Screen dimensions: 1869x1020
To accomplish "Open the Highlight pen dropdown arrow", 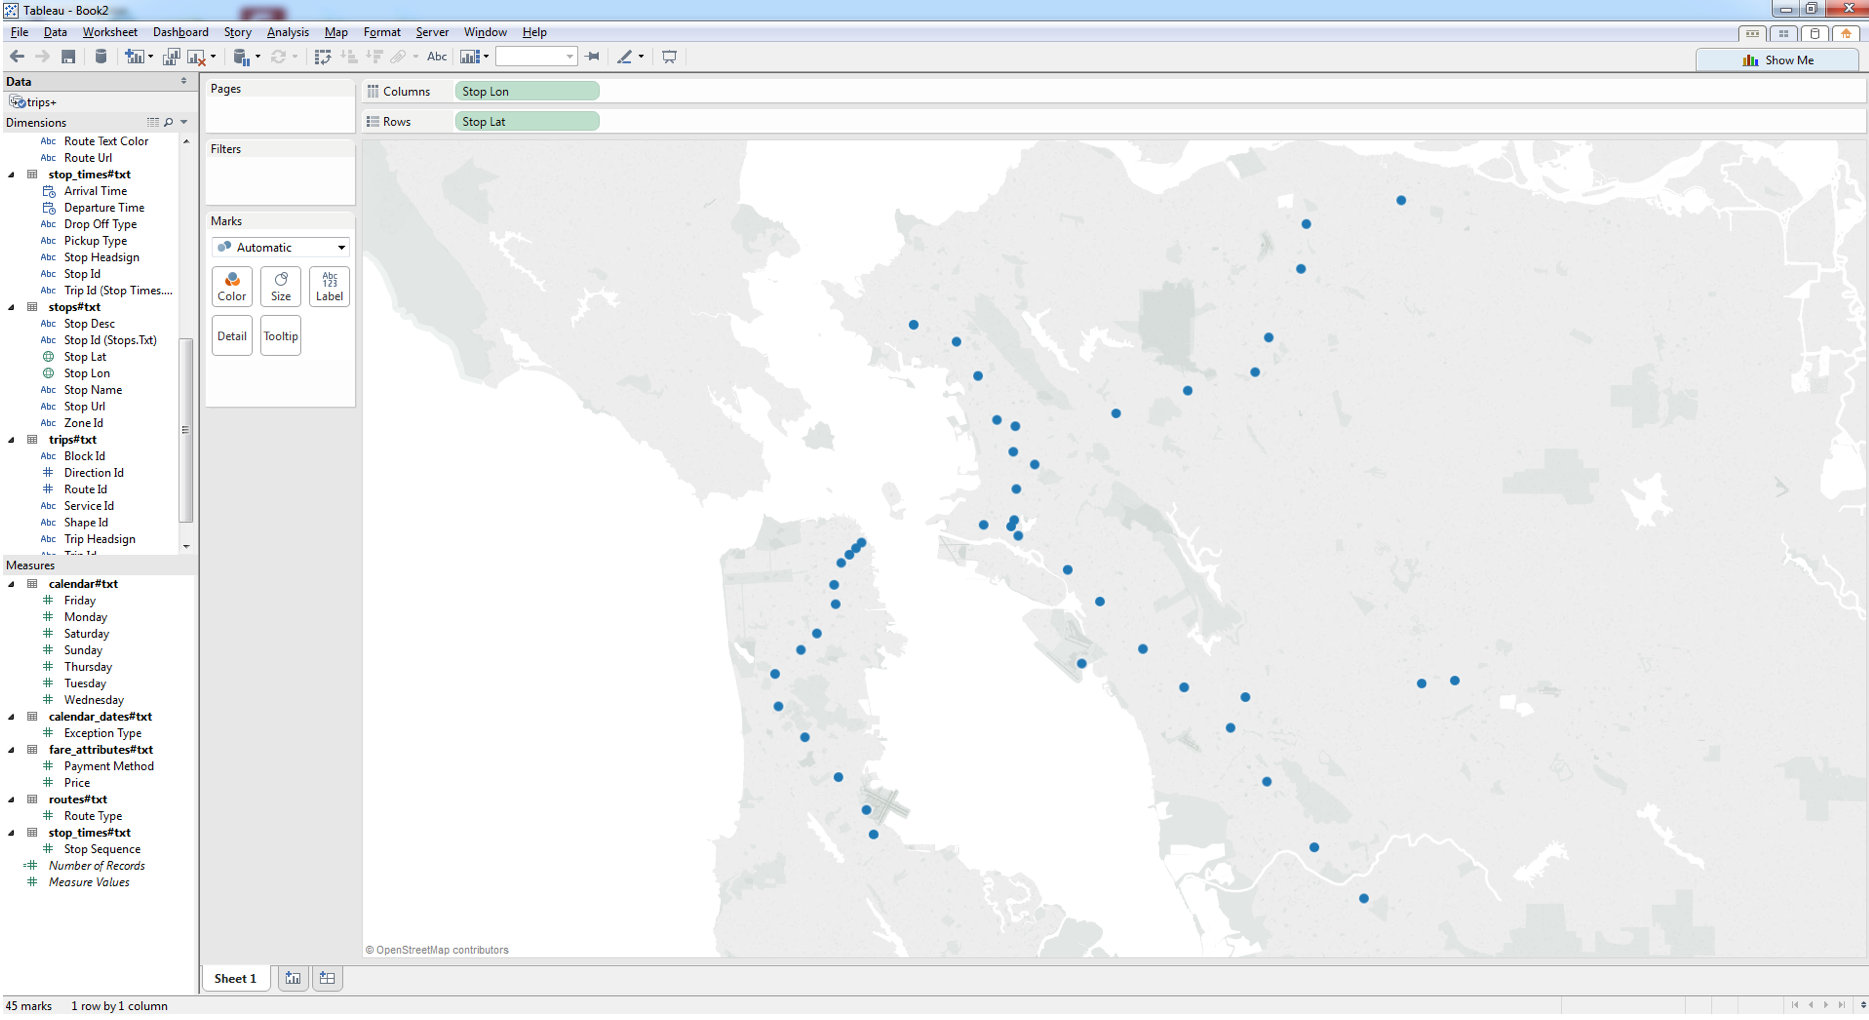I will coord(641,57).
